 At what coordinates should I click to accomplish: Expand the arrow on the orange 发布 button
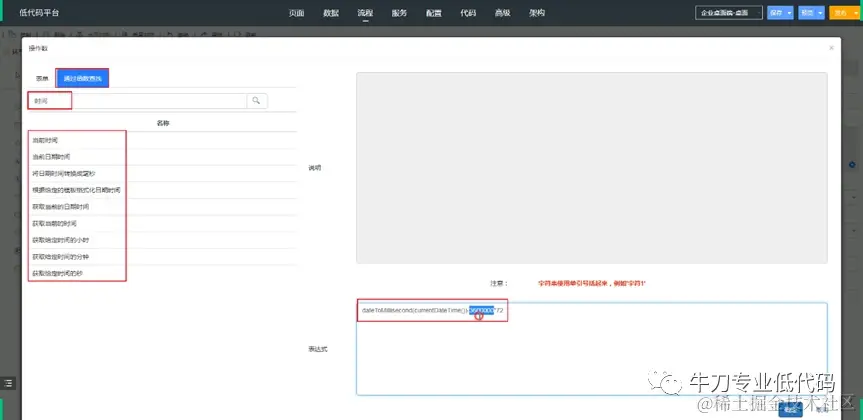coord(855,13)
